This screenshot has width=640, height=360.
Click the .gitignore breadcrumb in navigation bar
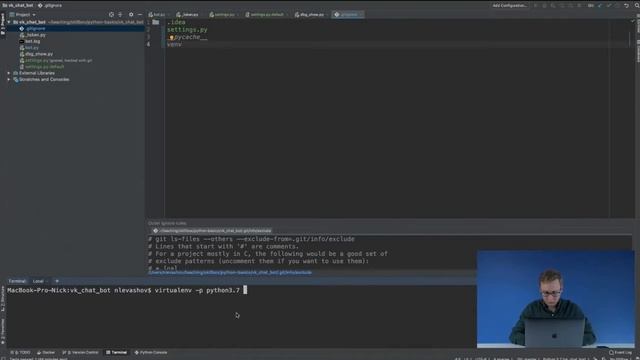point(50,6)
